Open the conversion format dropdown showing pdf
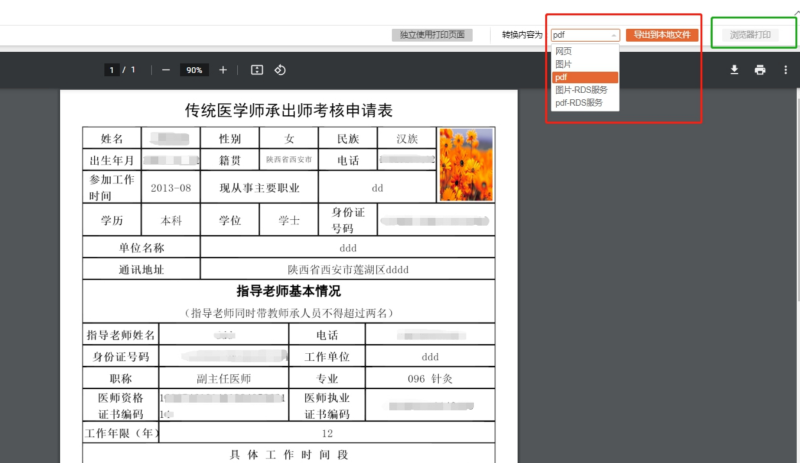 point(585,34)
